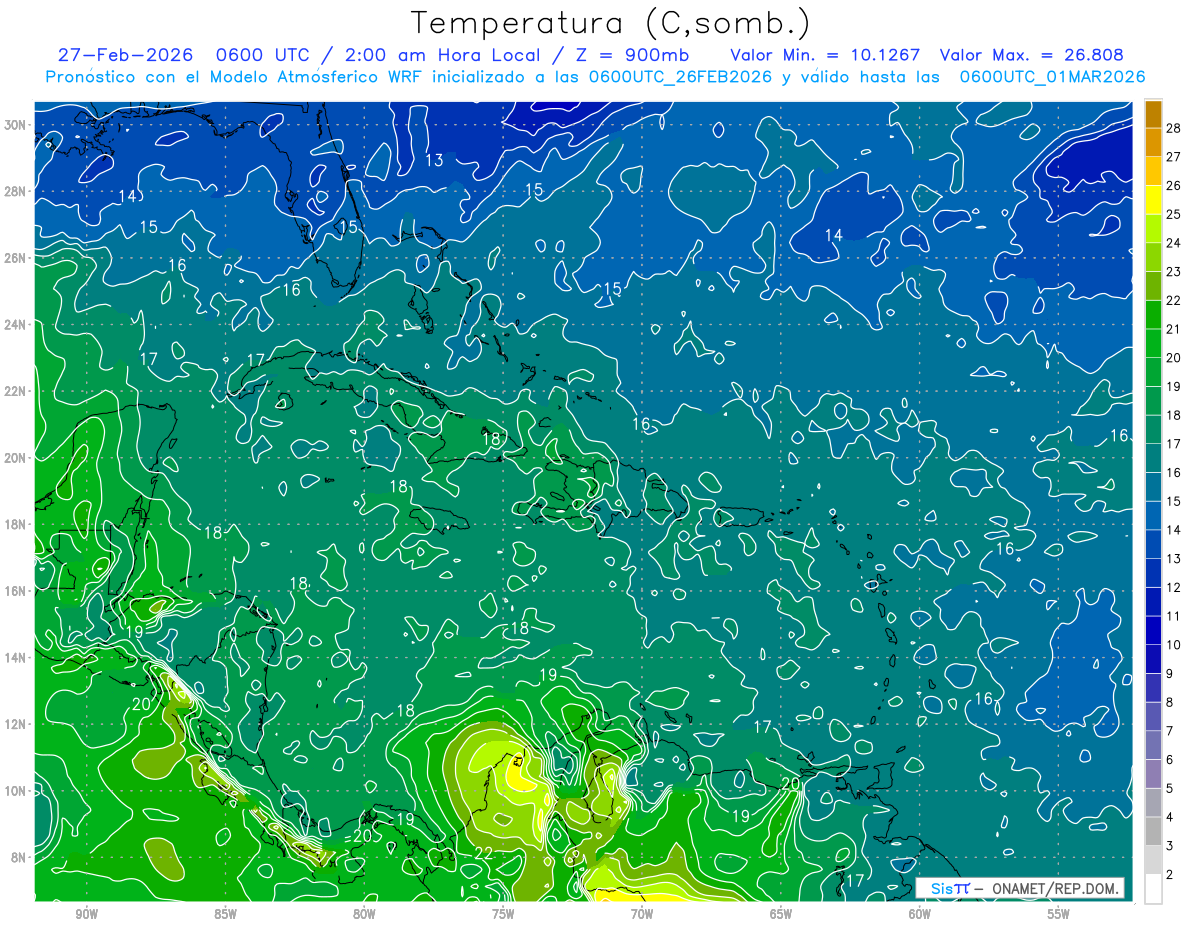Click the latitude label "18N"
Screen dimensions: 1200x927
pos(16,524)
